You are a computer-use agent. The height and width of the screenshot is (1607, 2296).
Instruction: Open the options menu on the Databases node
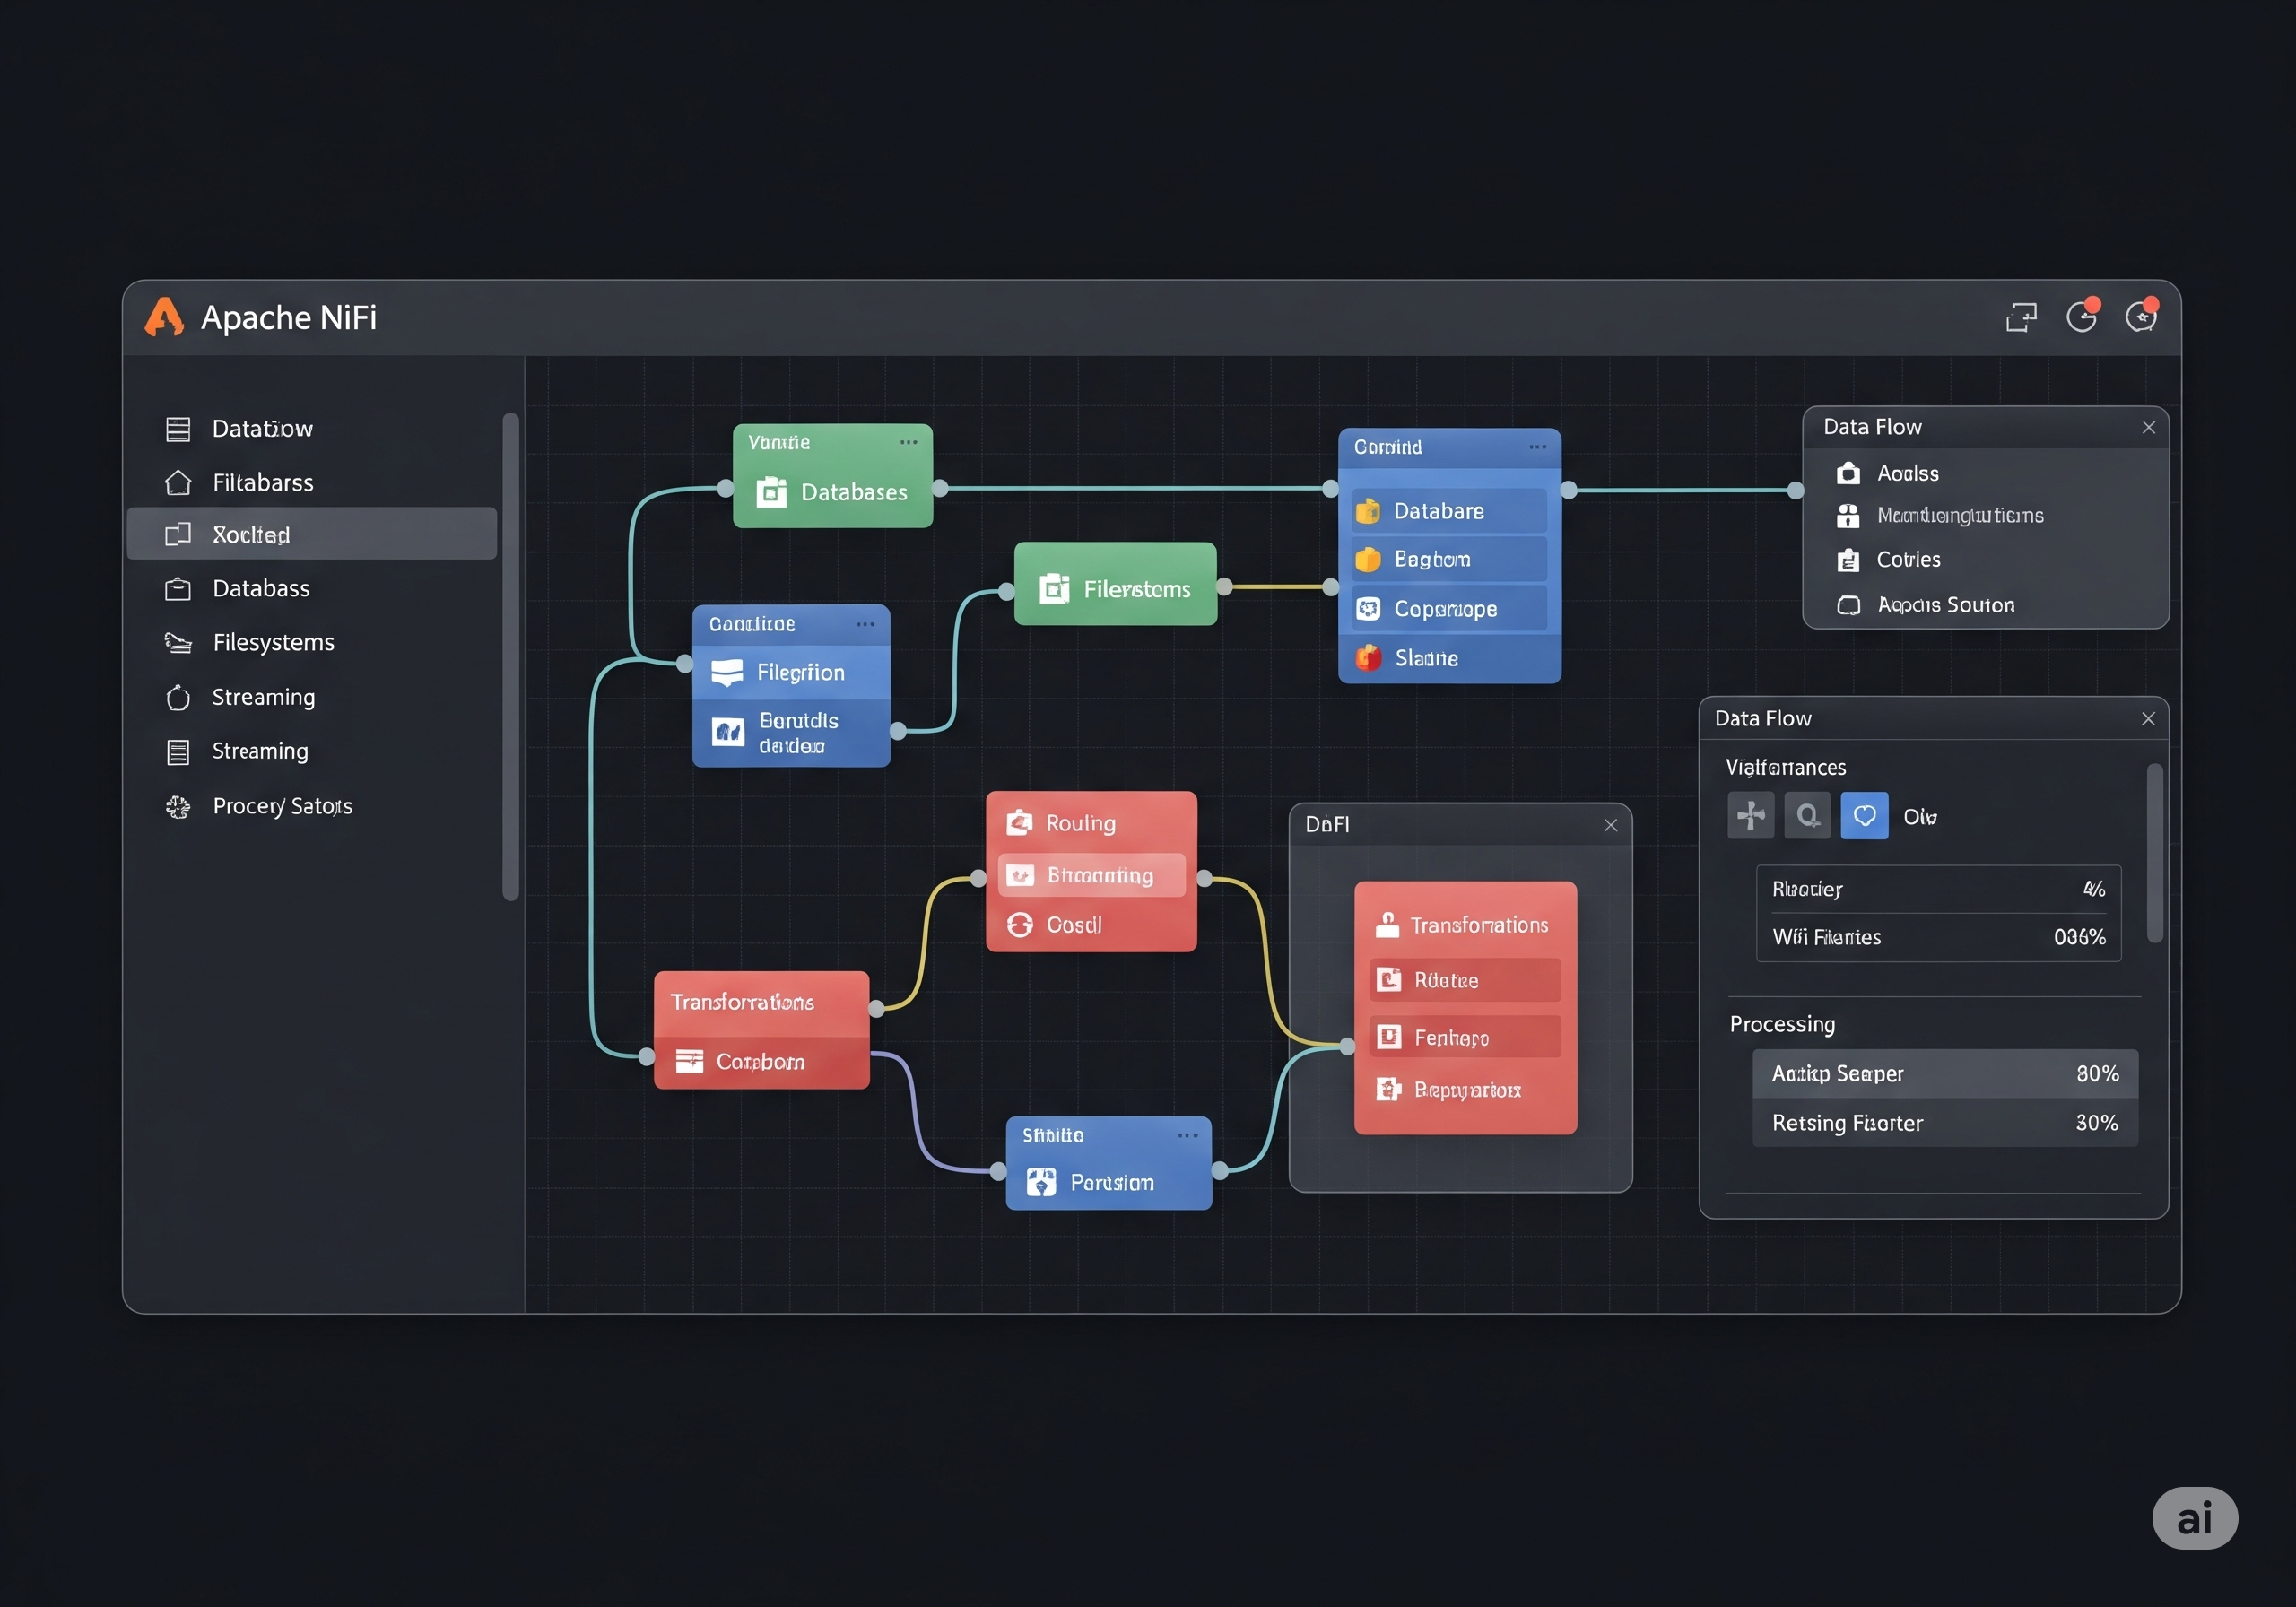908,441
